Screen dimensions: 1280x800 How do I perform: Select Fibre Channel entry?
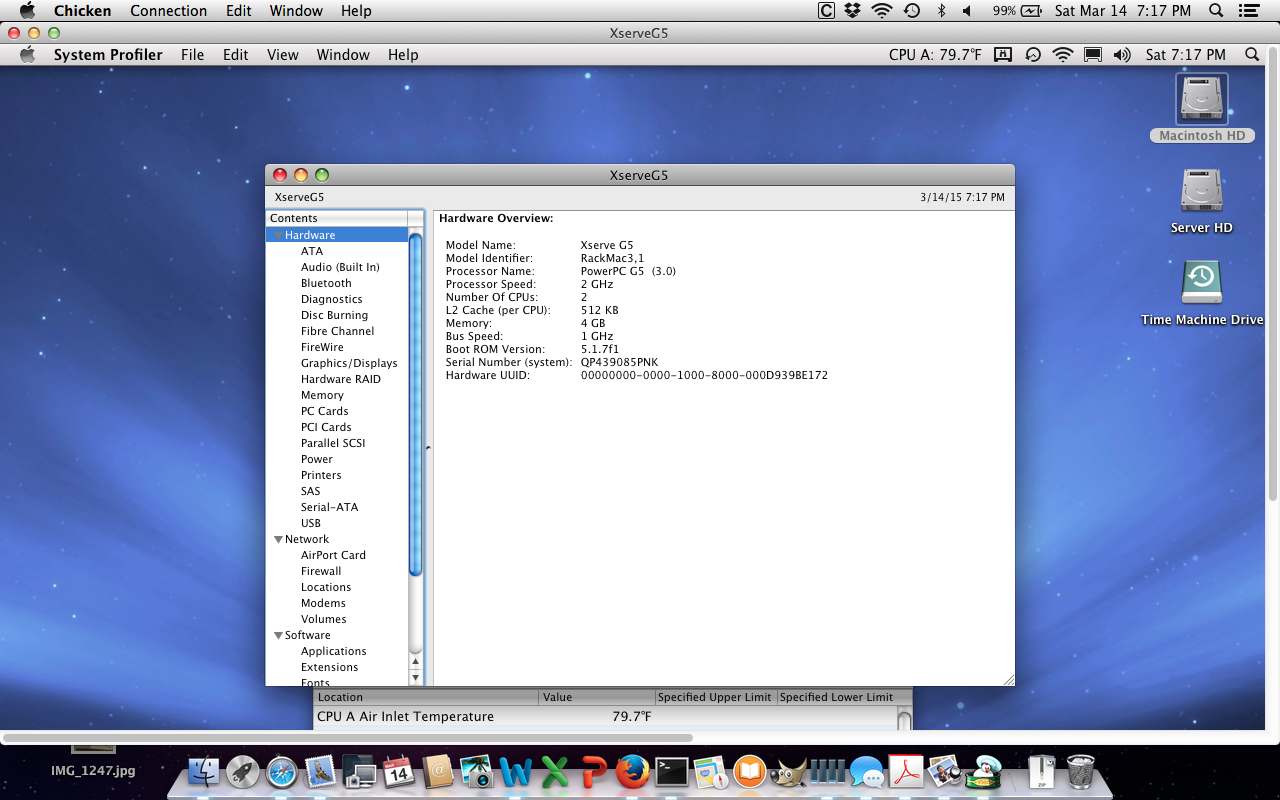click(337, 331)
